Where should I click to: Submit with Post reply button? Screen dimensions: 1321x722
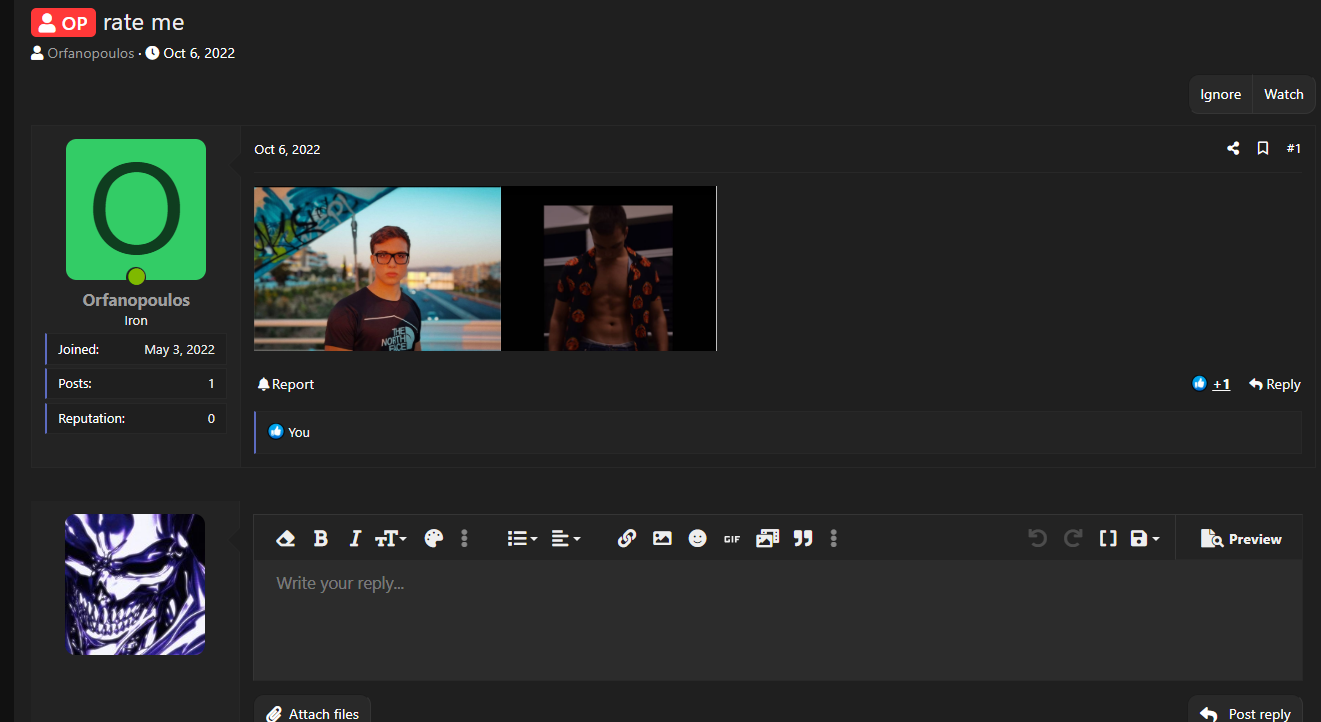(1245, 713)
